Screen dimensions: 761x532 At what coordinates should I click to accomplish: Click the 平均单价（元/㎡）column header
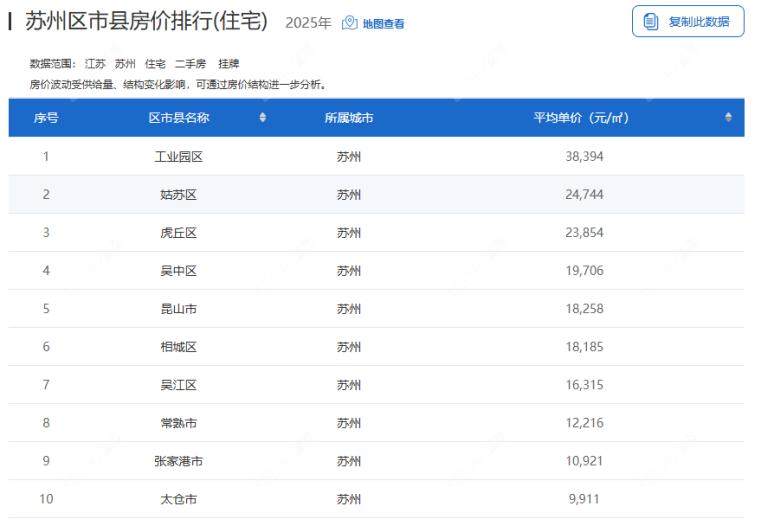tap(581, 118)
